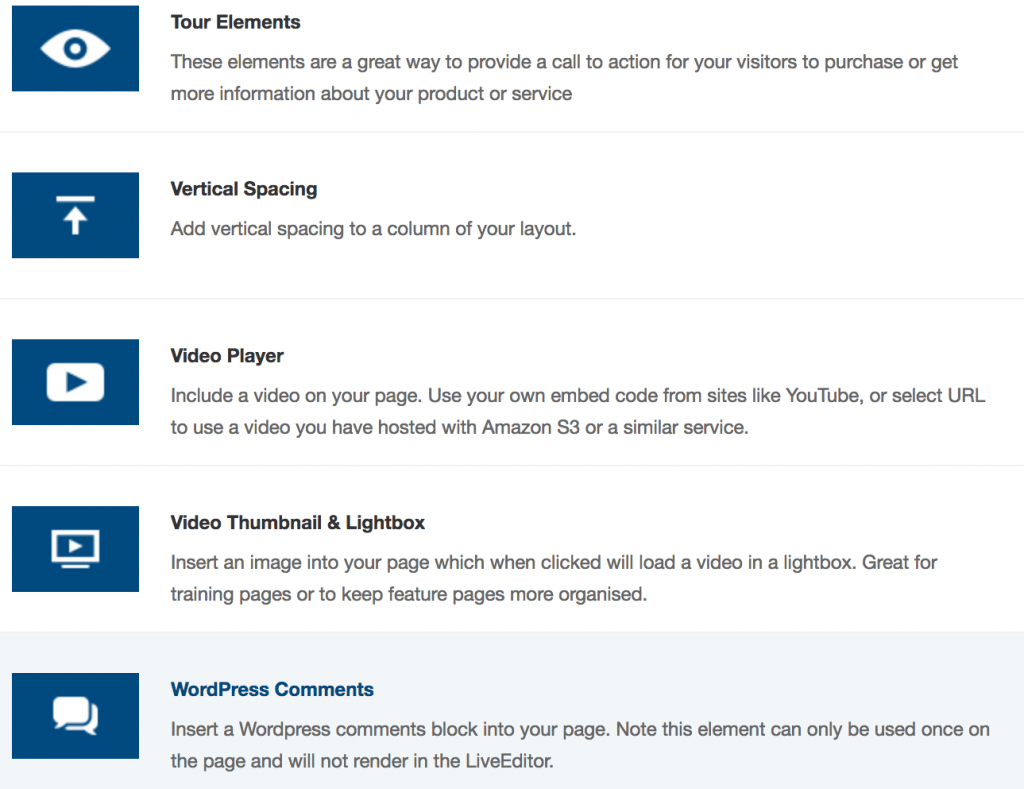Click the line "more information about your product or service"
This screenshot has width=1024, height=789.
coord(371,94)
